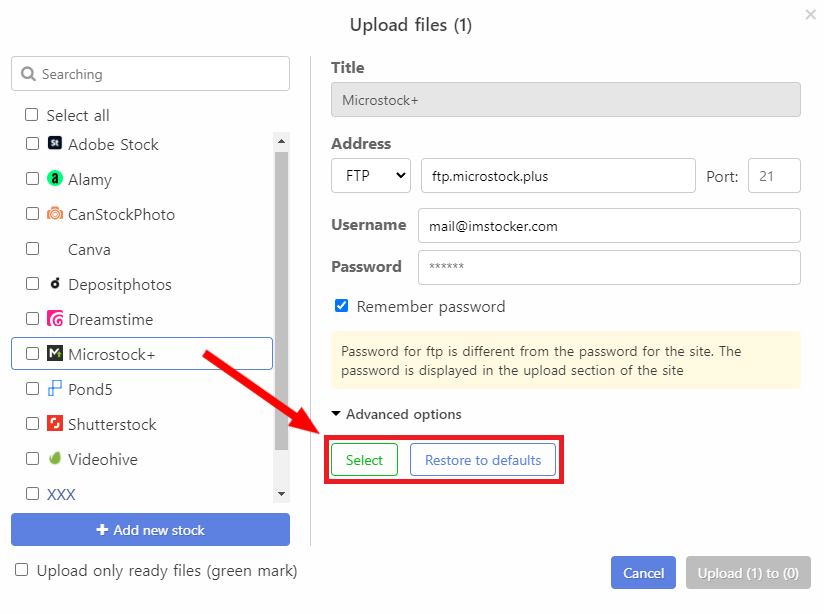Tick the Depositphotos checkbox
The width and height of the screenshot is (824, 614).
[x=33, y=284]
